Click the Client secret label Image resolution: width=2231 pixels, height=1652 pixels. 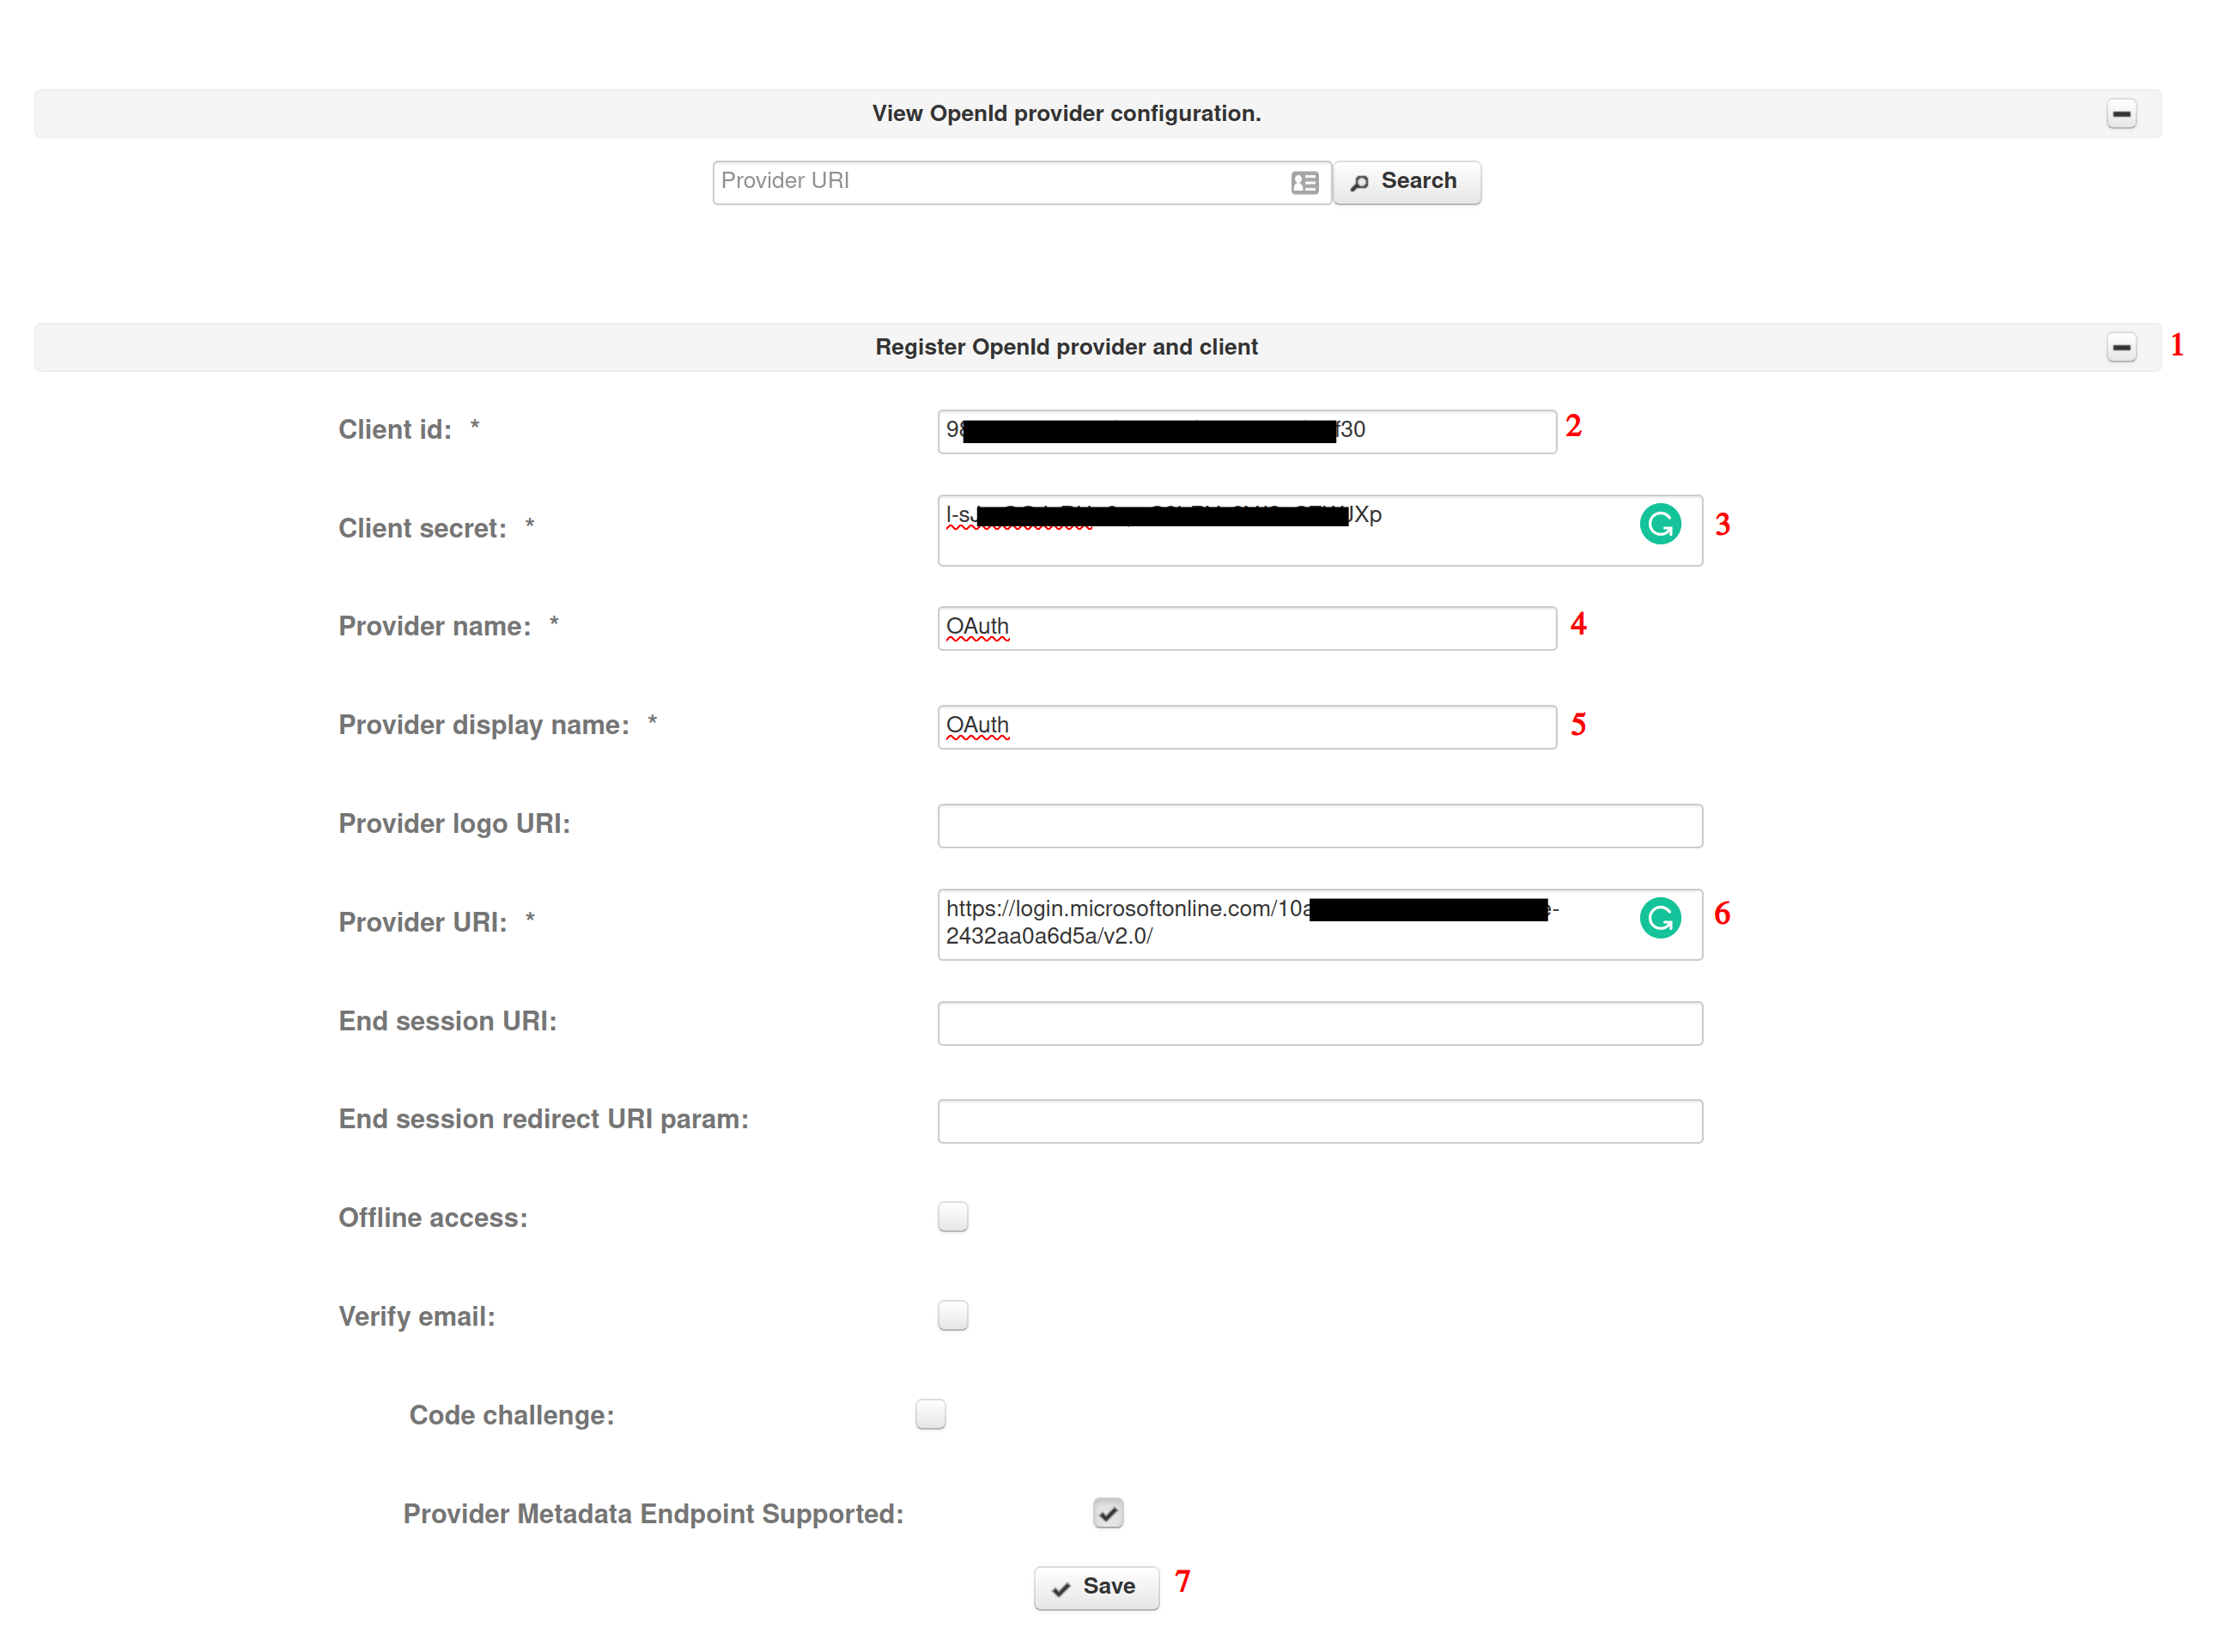tap(422, 528)
